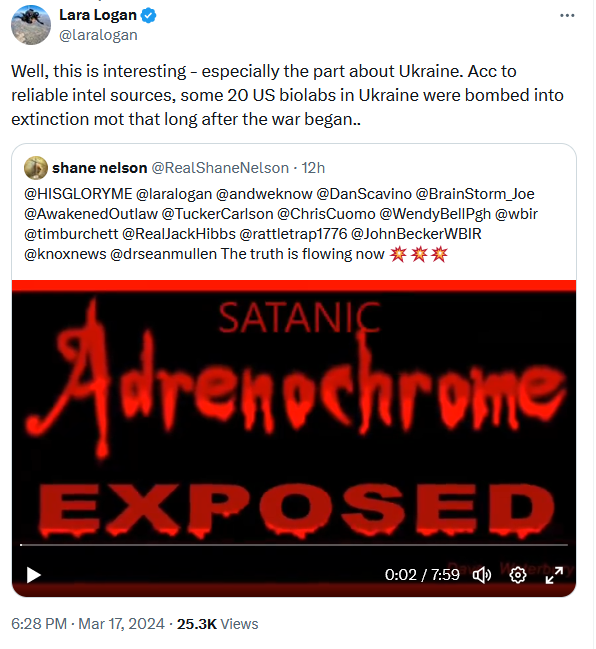Click the @knoxnews mention

(x=65, y=254)
